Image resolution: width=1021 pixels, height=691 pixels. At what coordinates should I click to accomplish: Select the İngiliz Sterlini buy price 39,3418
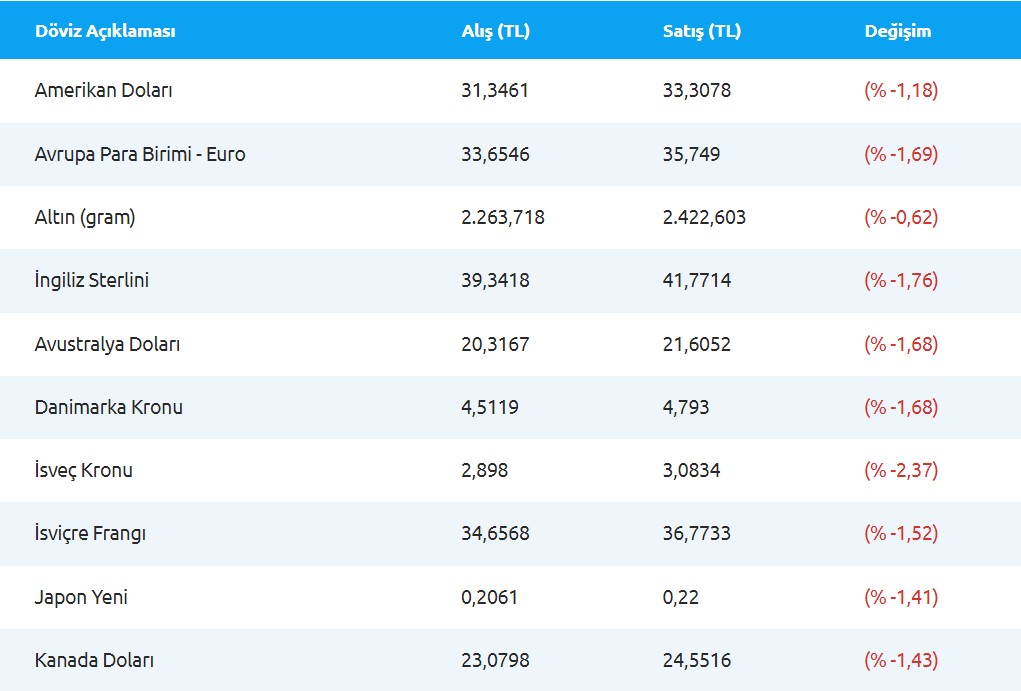click(495, 280)
